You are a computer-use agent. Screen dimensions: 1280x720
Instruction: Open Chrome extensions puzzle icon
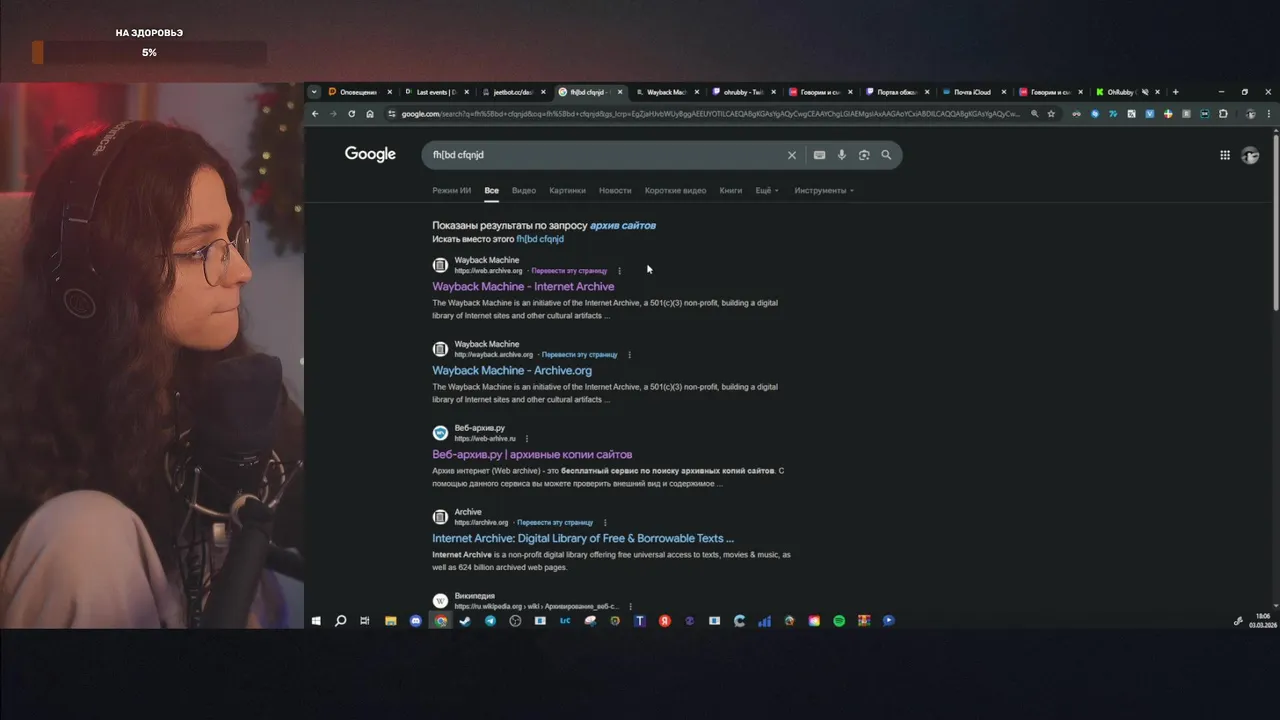coord(1223,114)
